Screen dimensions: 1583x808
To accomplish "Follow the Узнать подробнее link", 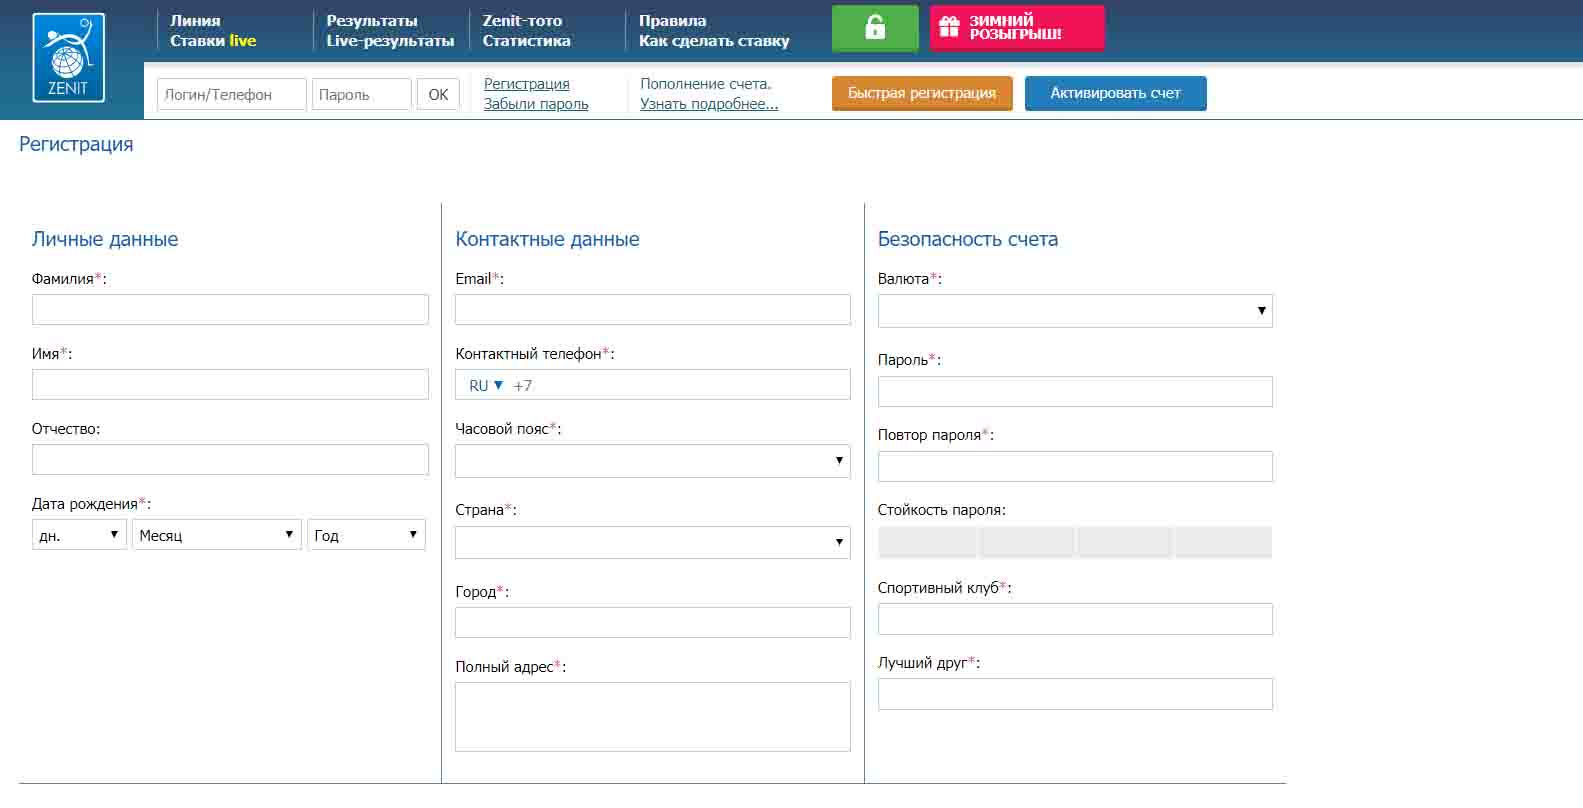I will pos(709,104).
